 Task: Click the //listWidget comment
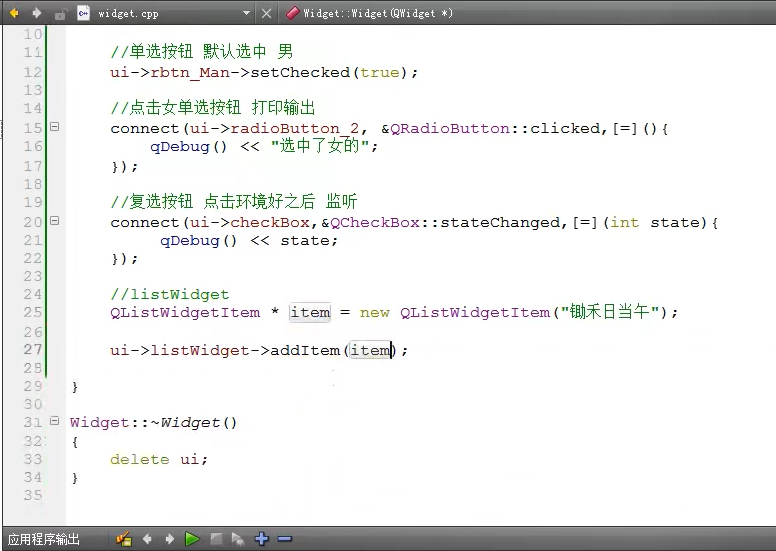(170, 295)
